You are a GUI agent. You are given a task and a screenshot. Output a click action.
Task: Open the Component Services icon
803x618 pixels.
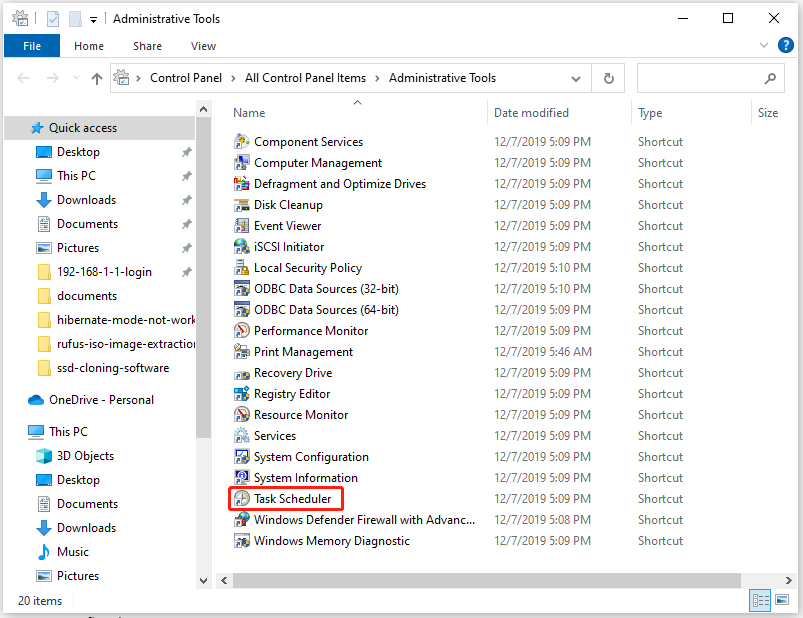[241, 142]
